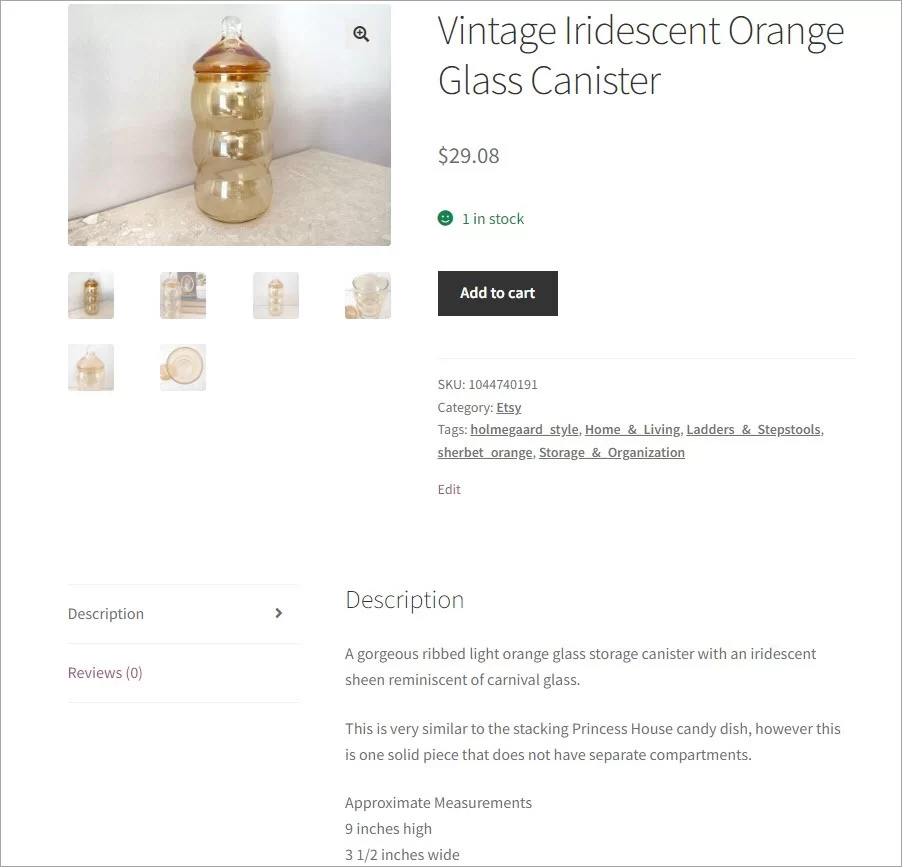Click the product price $29.08
The image size is (902, 867).
click(468, 155)
